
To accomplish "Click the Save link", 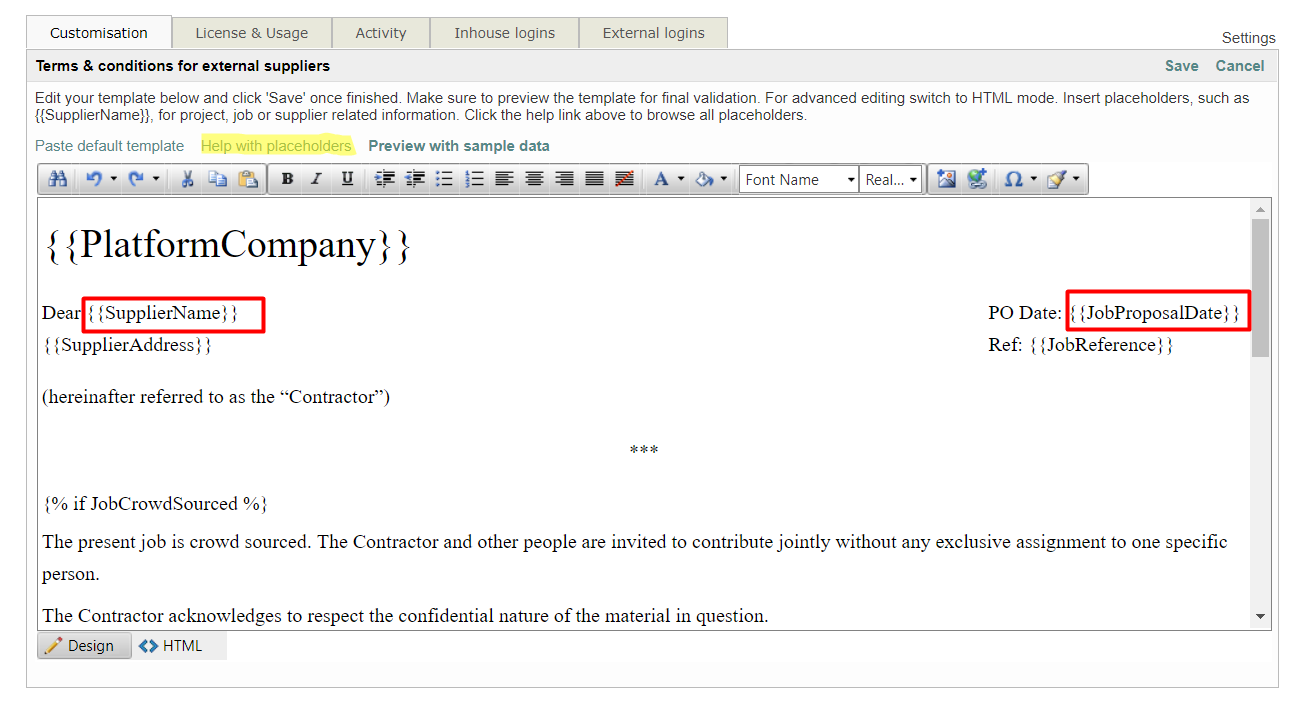I will point(1181,66).
